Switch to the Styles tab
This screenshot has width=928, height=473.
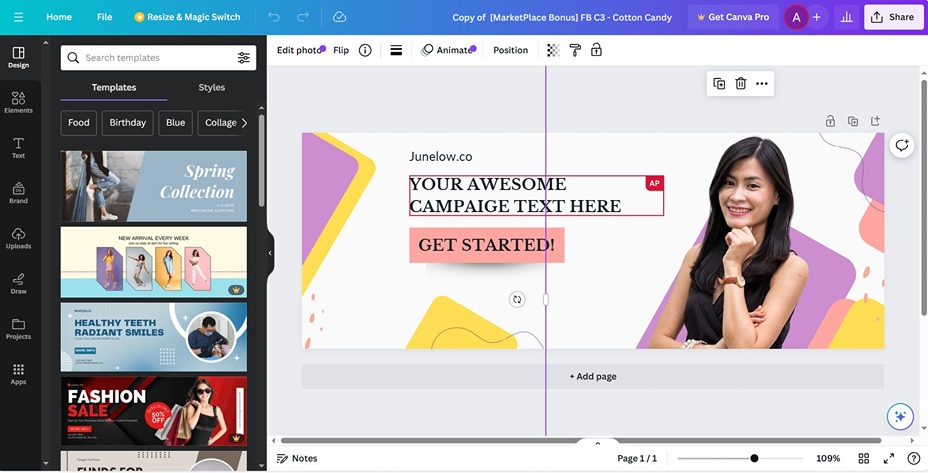211,87
